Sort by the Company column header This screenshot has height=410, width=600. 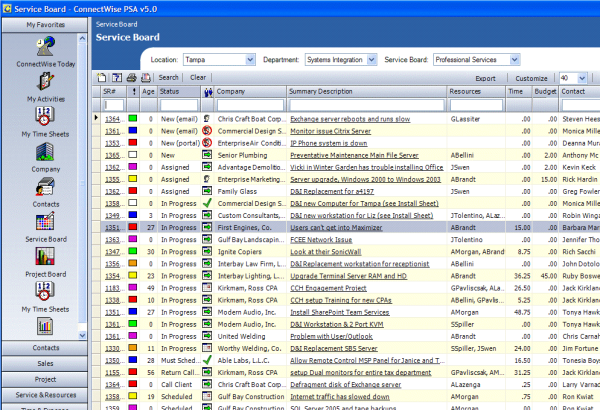250,92
